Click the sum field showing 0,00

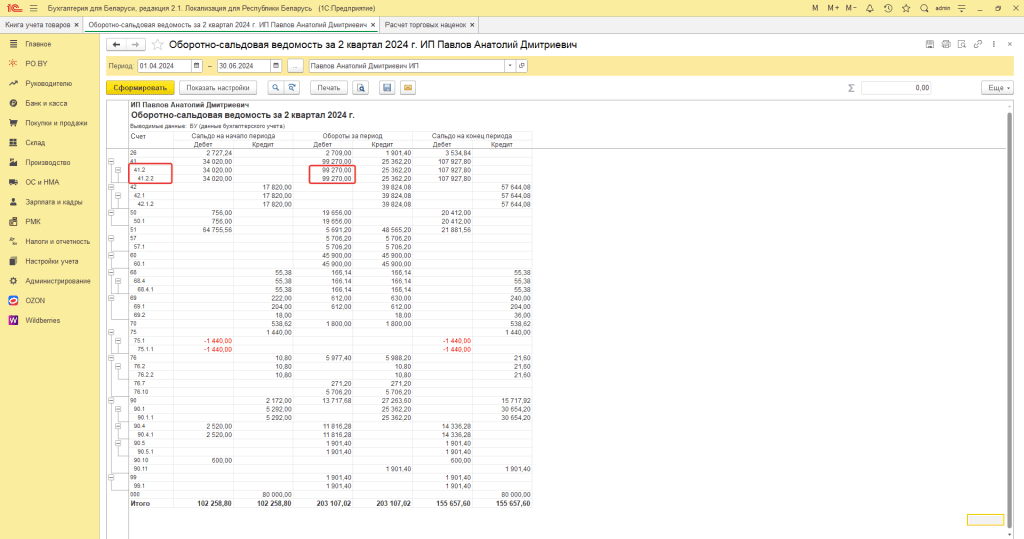pos(896,88)
